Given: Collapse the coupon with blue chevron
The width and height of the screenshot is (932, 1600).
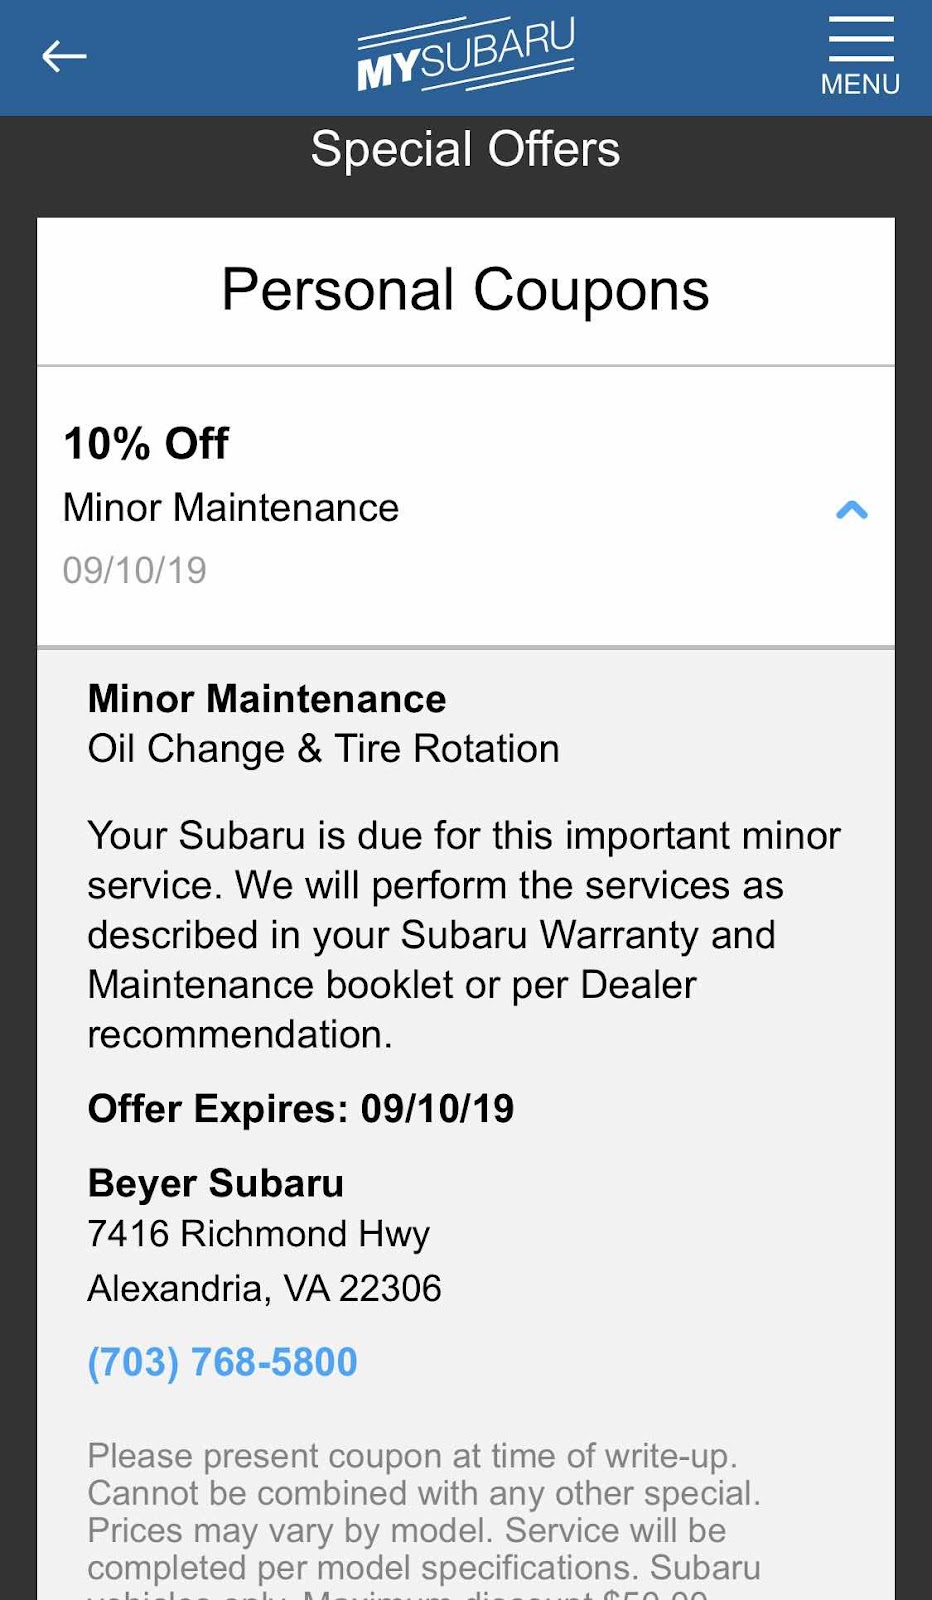Looking at the screenshot, I should tap(851, 510).
